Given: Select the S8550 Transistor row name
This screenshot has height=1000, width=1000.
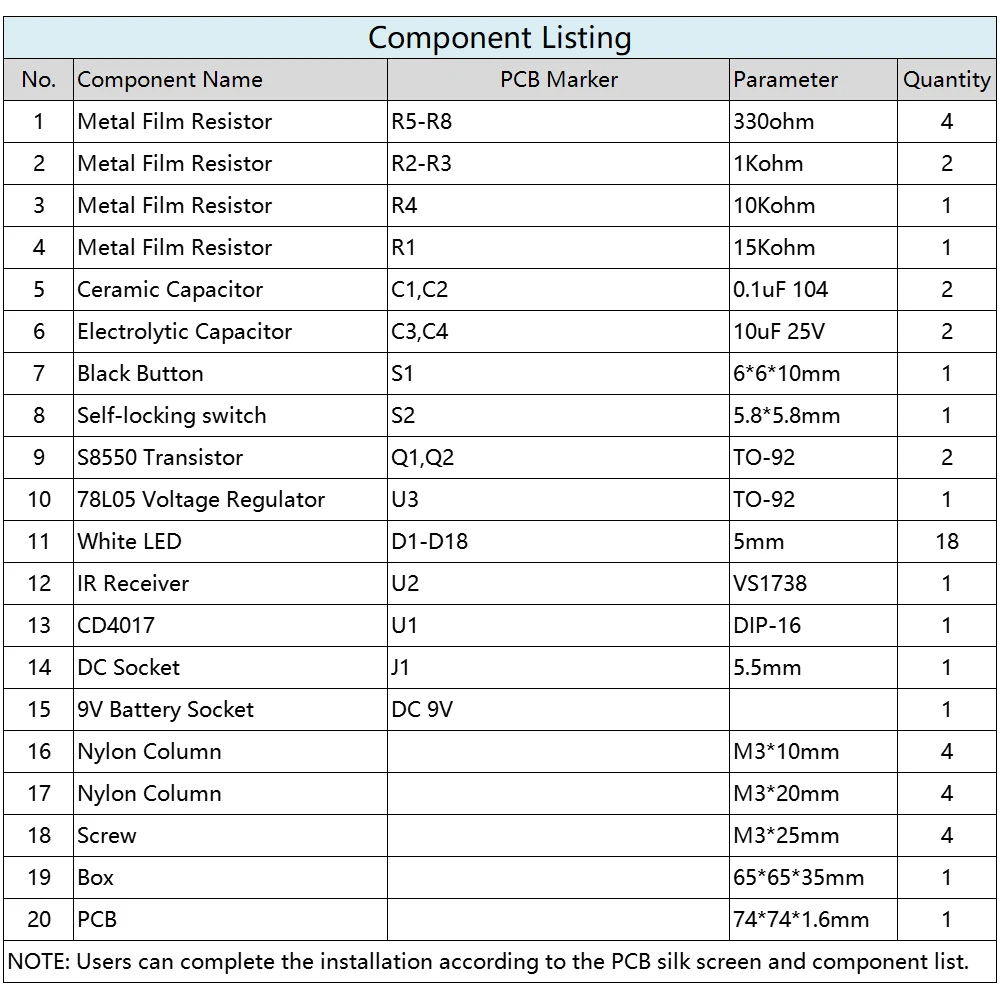Looking at the screenshot, I should 230,457.
